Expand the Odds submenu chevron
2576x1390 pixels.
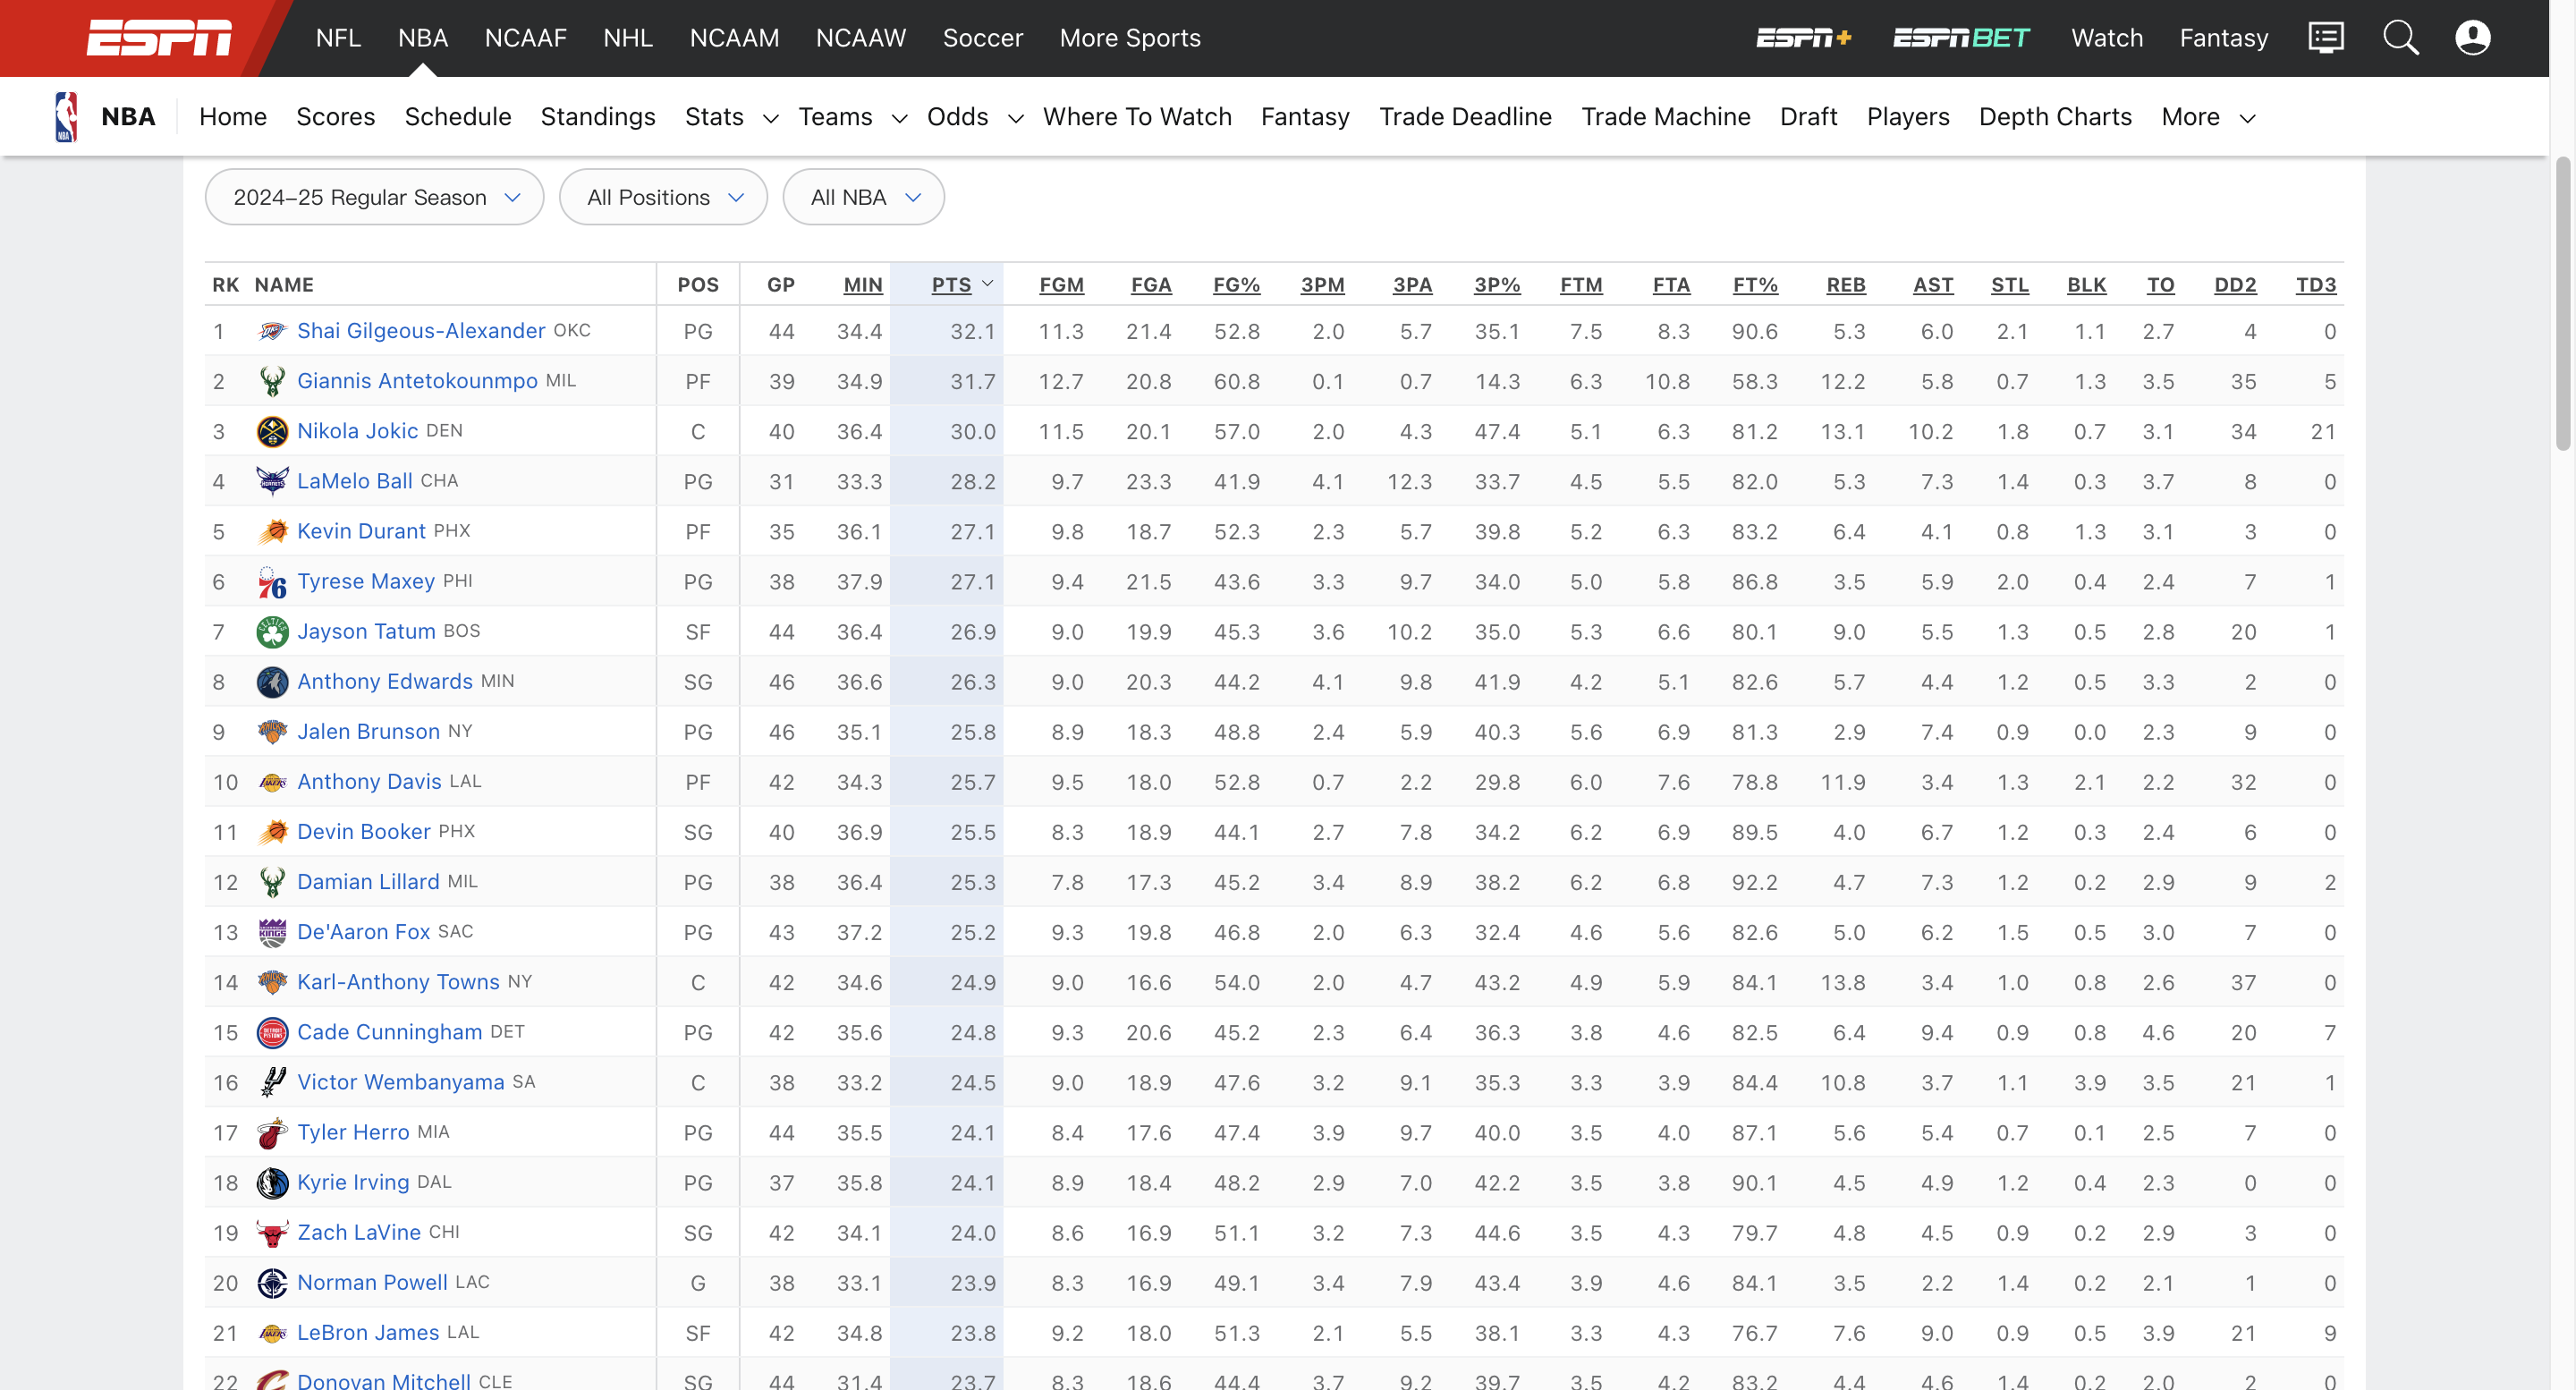click(x=1015, y=118)
